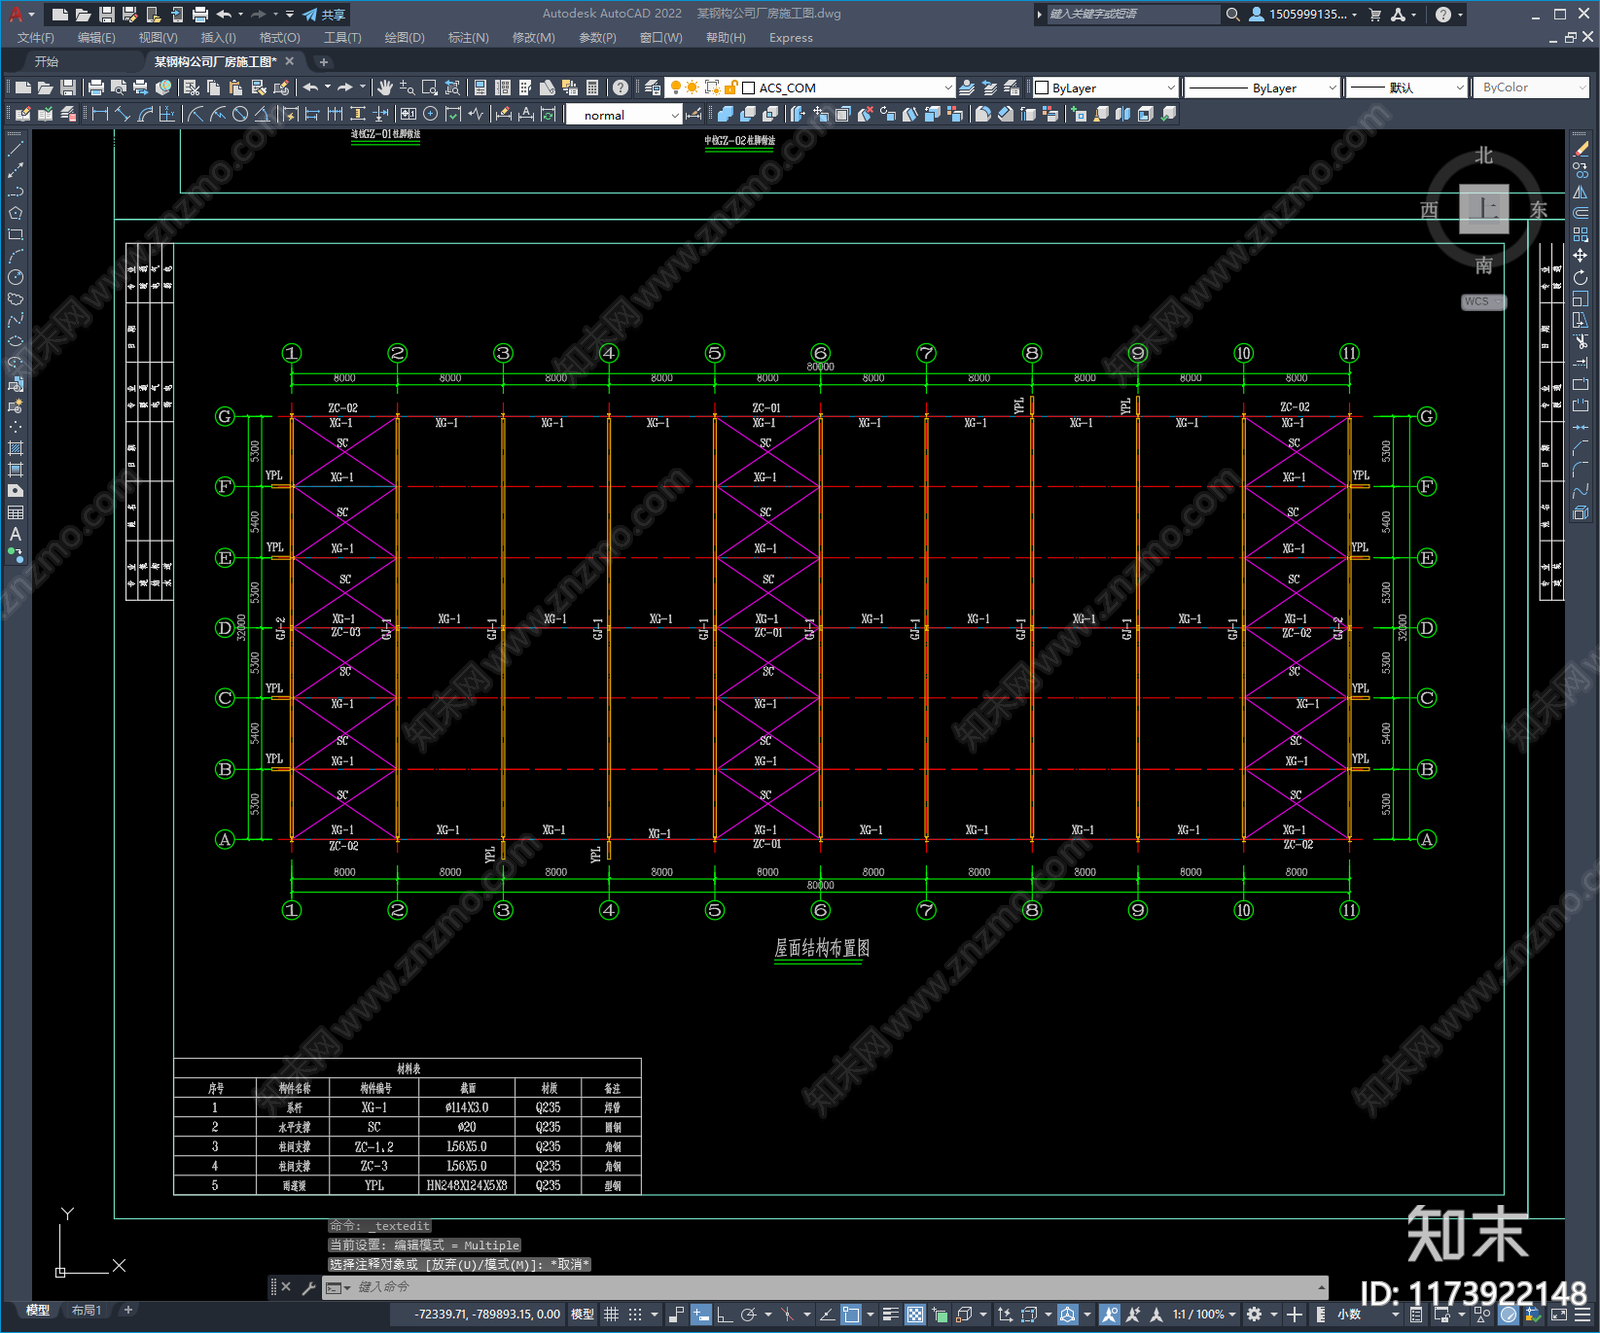Toggle Lineweight display in the status bar
Viewport: 1600px width, 1333px height.
[890, 1314]
